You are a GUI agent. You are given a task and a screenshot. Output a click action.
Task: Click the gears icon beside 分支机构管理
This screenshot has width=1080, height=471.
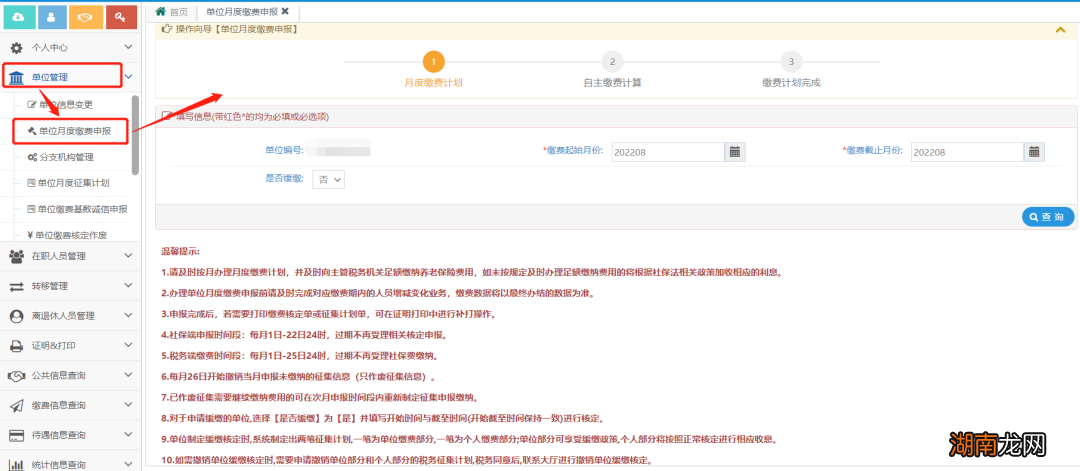(32, 157)
